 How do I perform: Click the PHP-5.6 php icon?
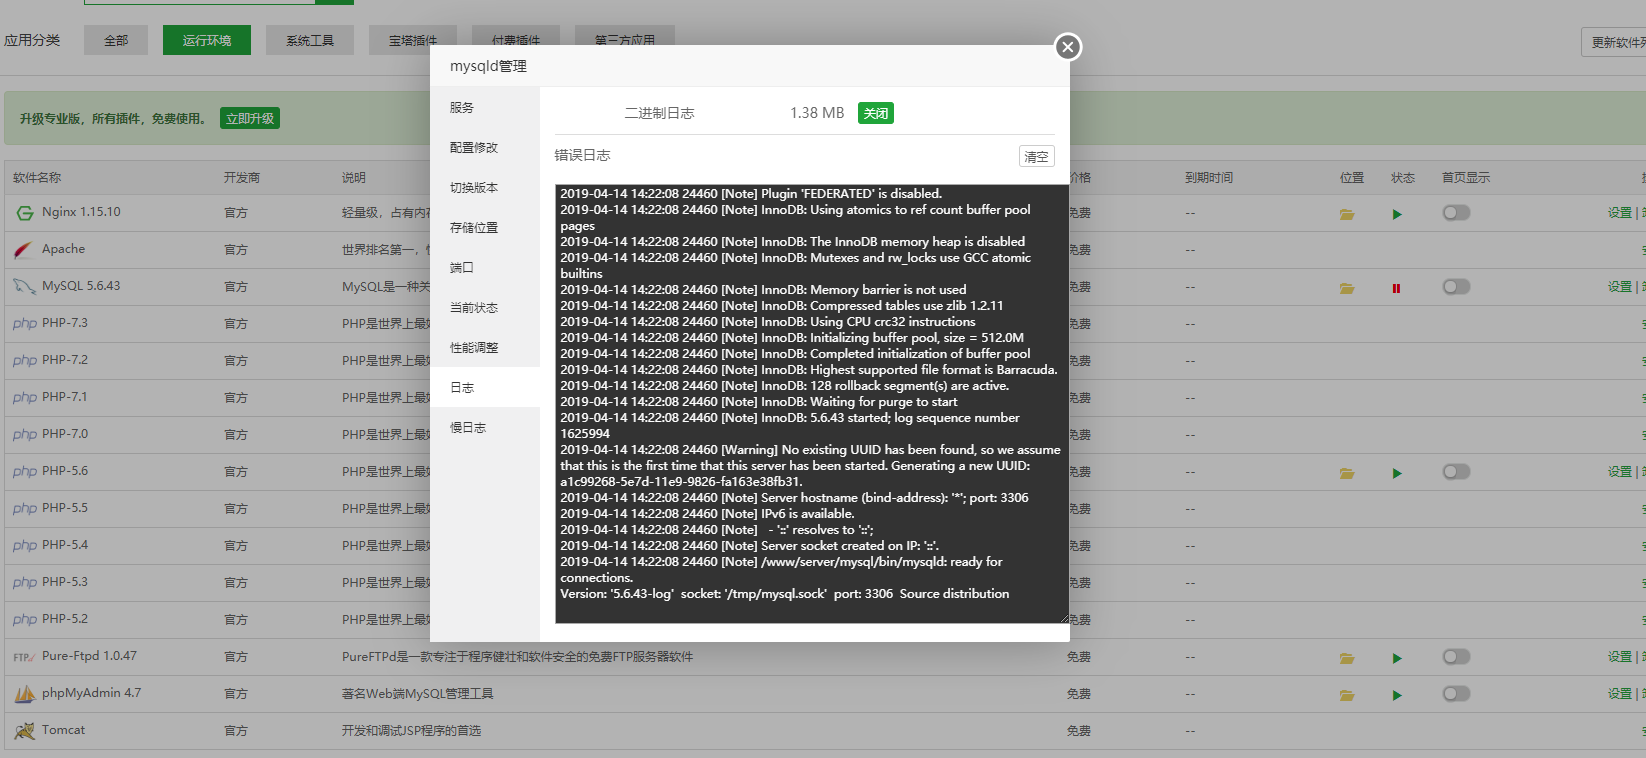(25, 472)
